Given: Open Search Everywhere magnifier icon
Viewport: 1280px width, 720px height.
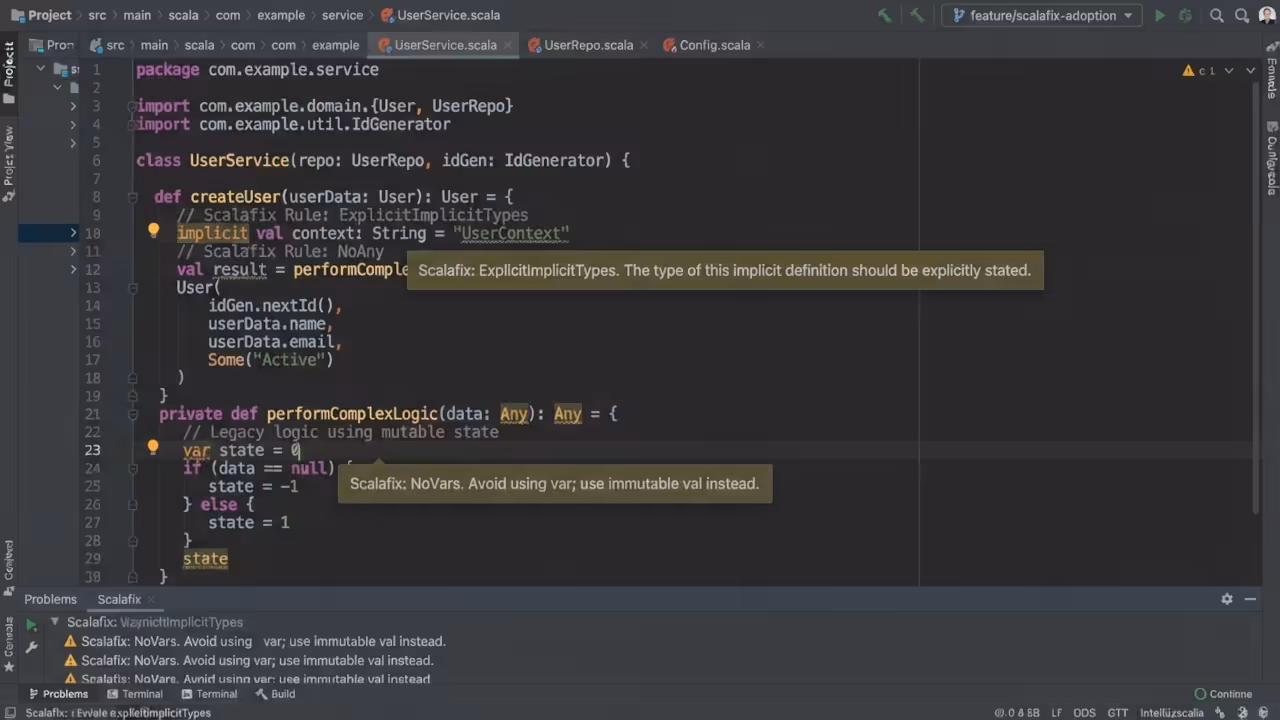Looking at the screenshot, I should point(1217,15).
